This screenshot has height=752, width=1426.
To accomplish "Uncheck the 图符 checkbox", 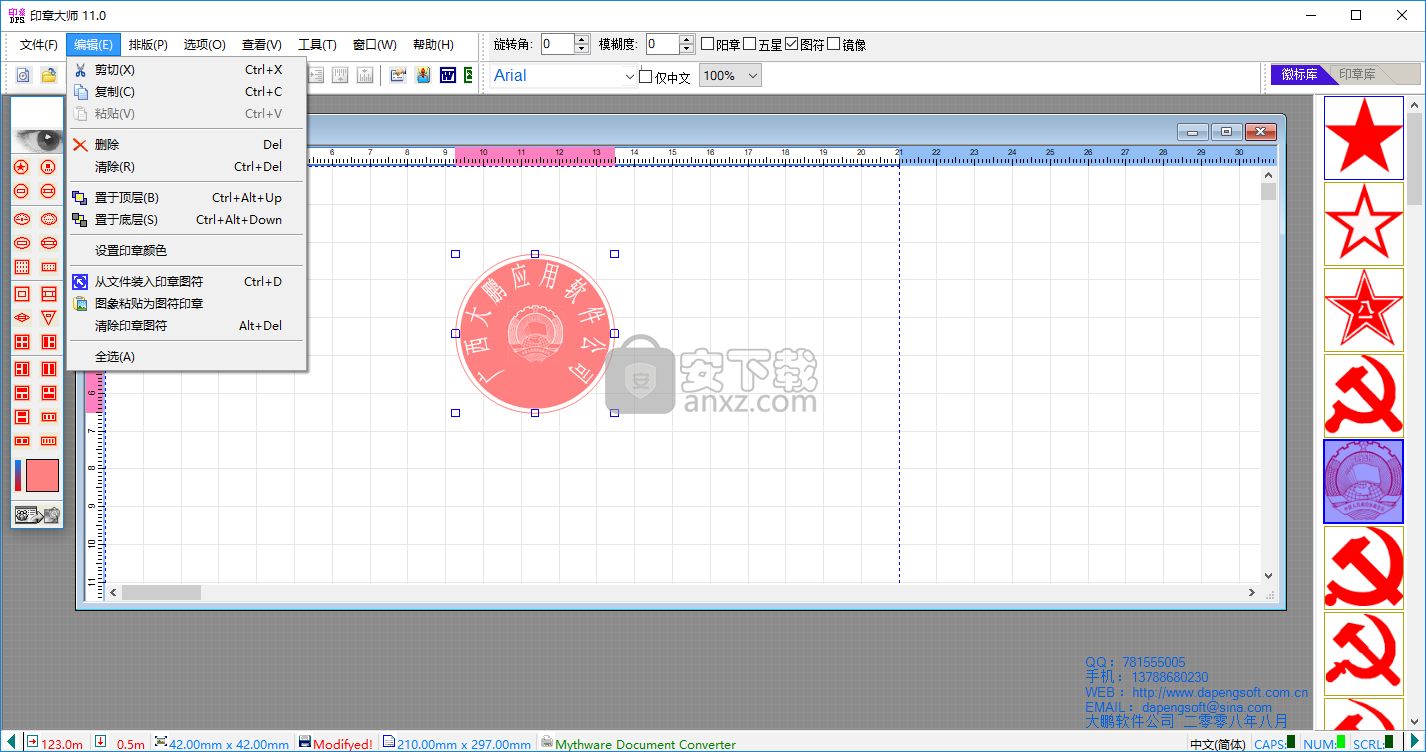I will click(792, 44).
